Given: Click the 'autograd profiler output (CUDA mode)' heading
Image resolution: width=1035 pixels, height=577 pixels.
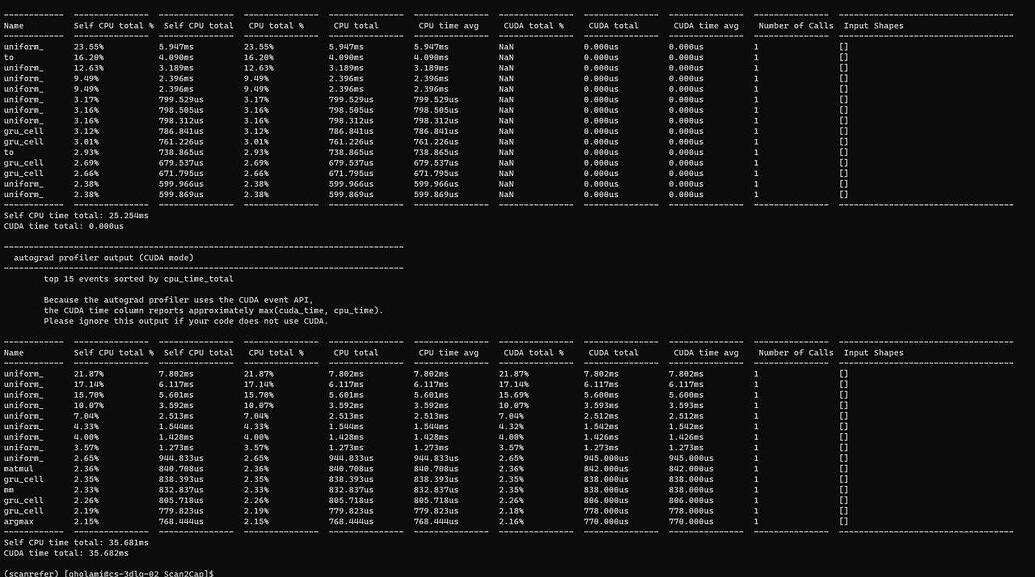Looking at the screenshot, I should (x=103, y=257).
